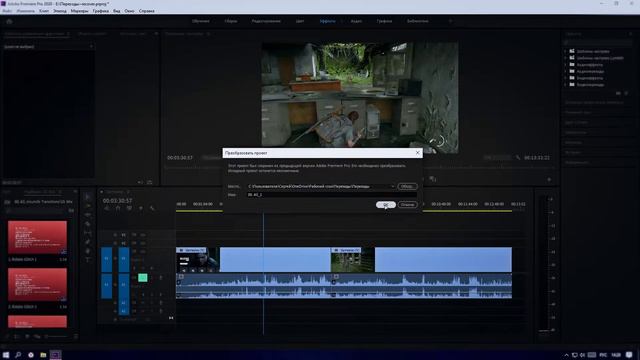Open timeline display settings wrench
640x360 pixels.
pos(152,208)
